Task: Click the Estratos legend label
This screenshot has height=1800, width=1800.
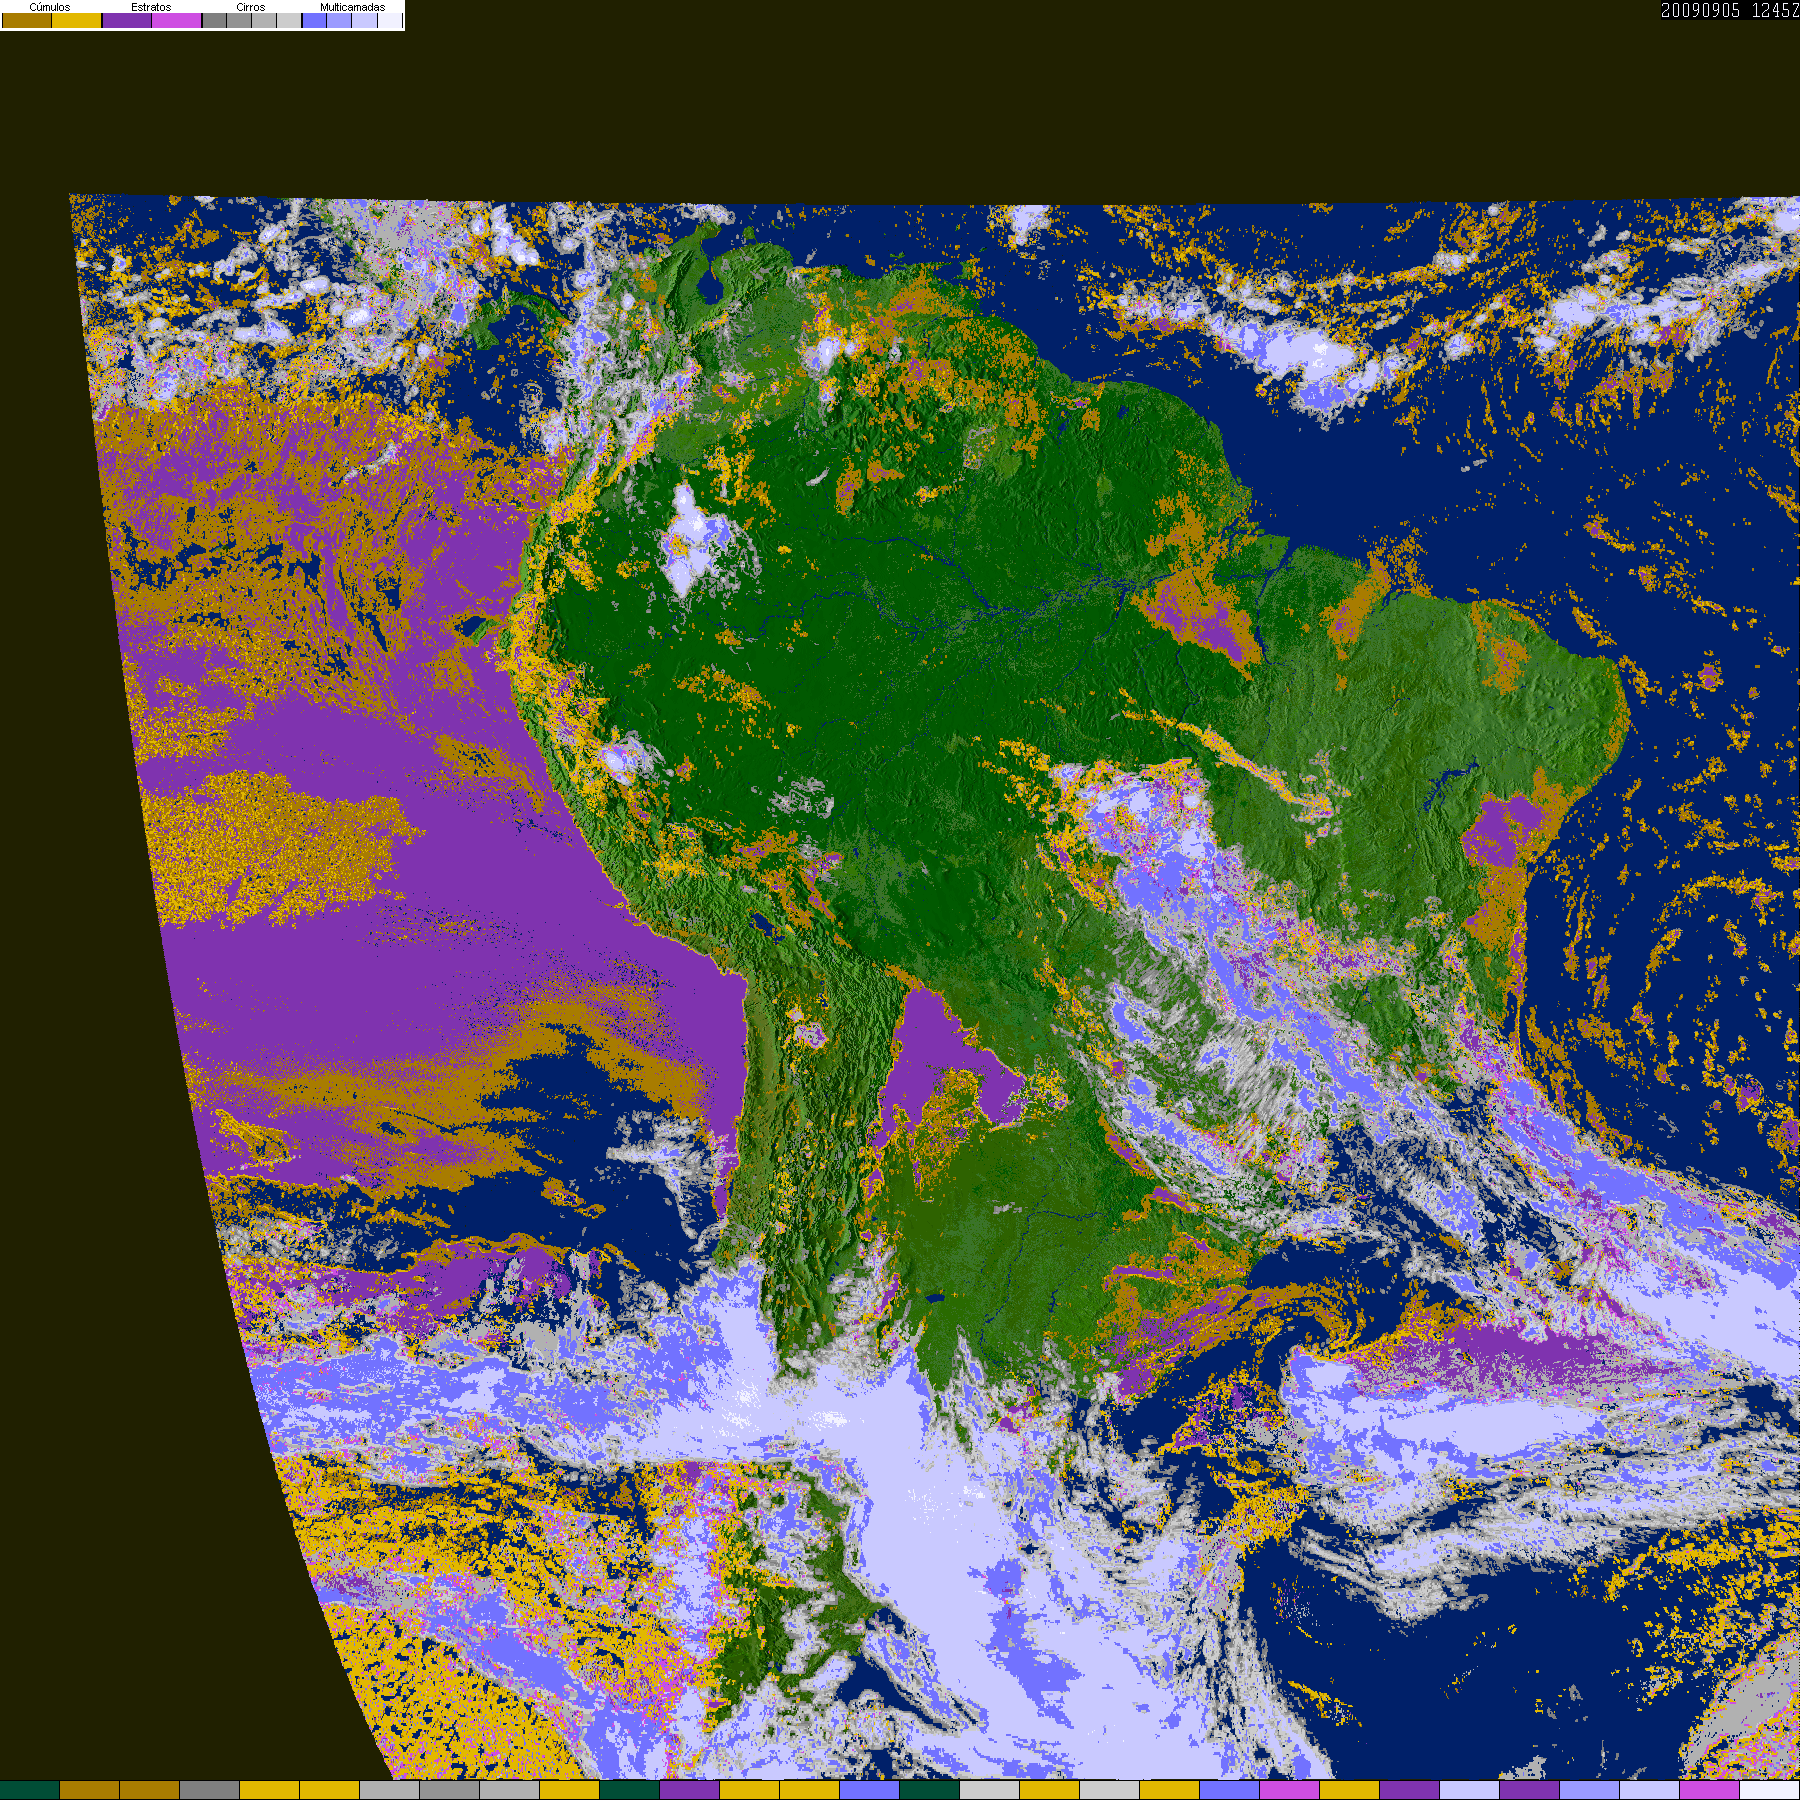Action: (x=151, y=7)
